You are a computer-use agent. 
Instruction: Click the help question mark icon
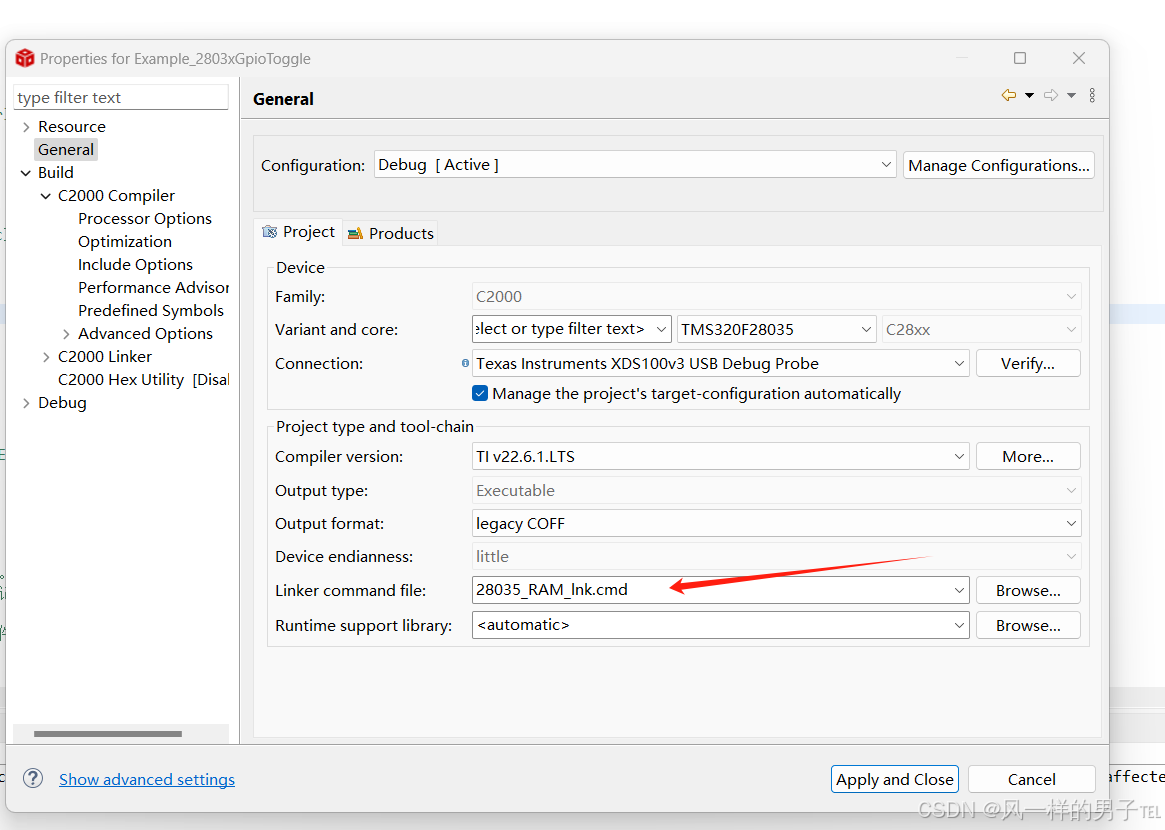pyautogui.click(x=33, y=778)
